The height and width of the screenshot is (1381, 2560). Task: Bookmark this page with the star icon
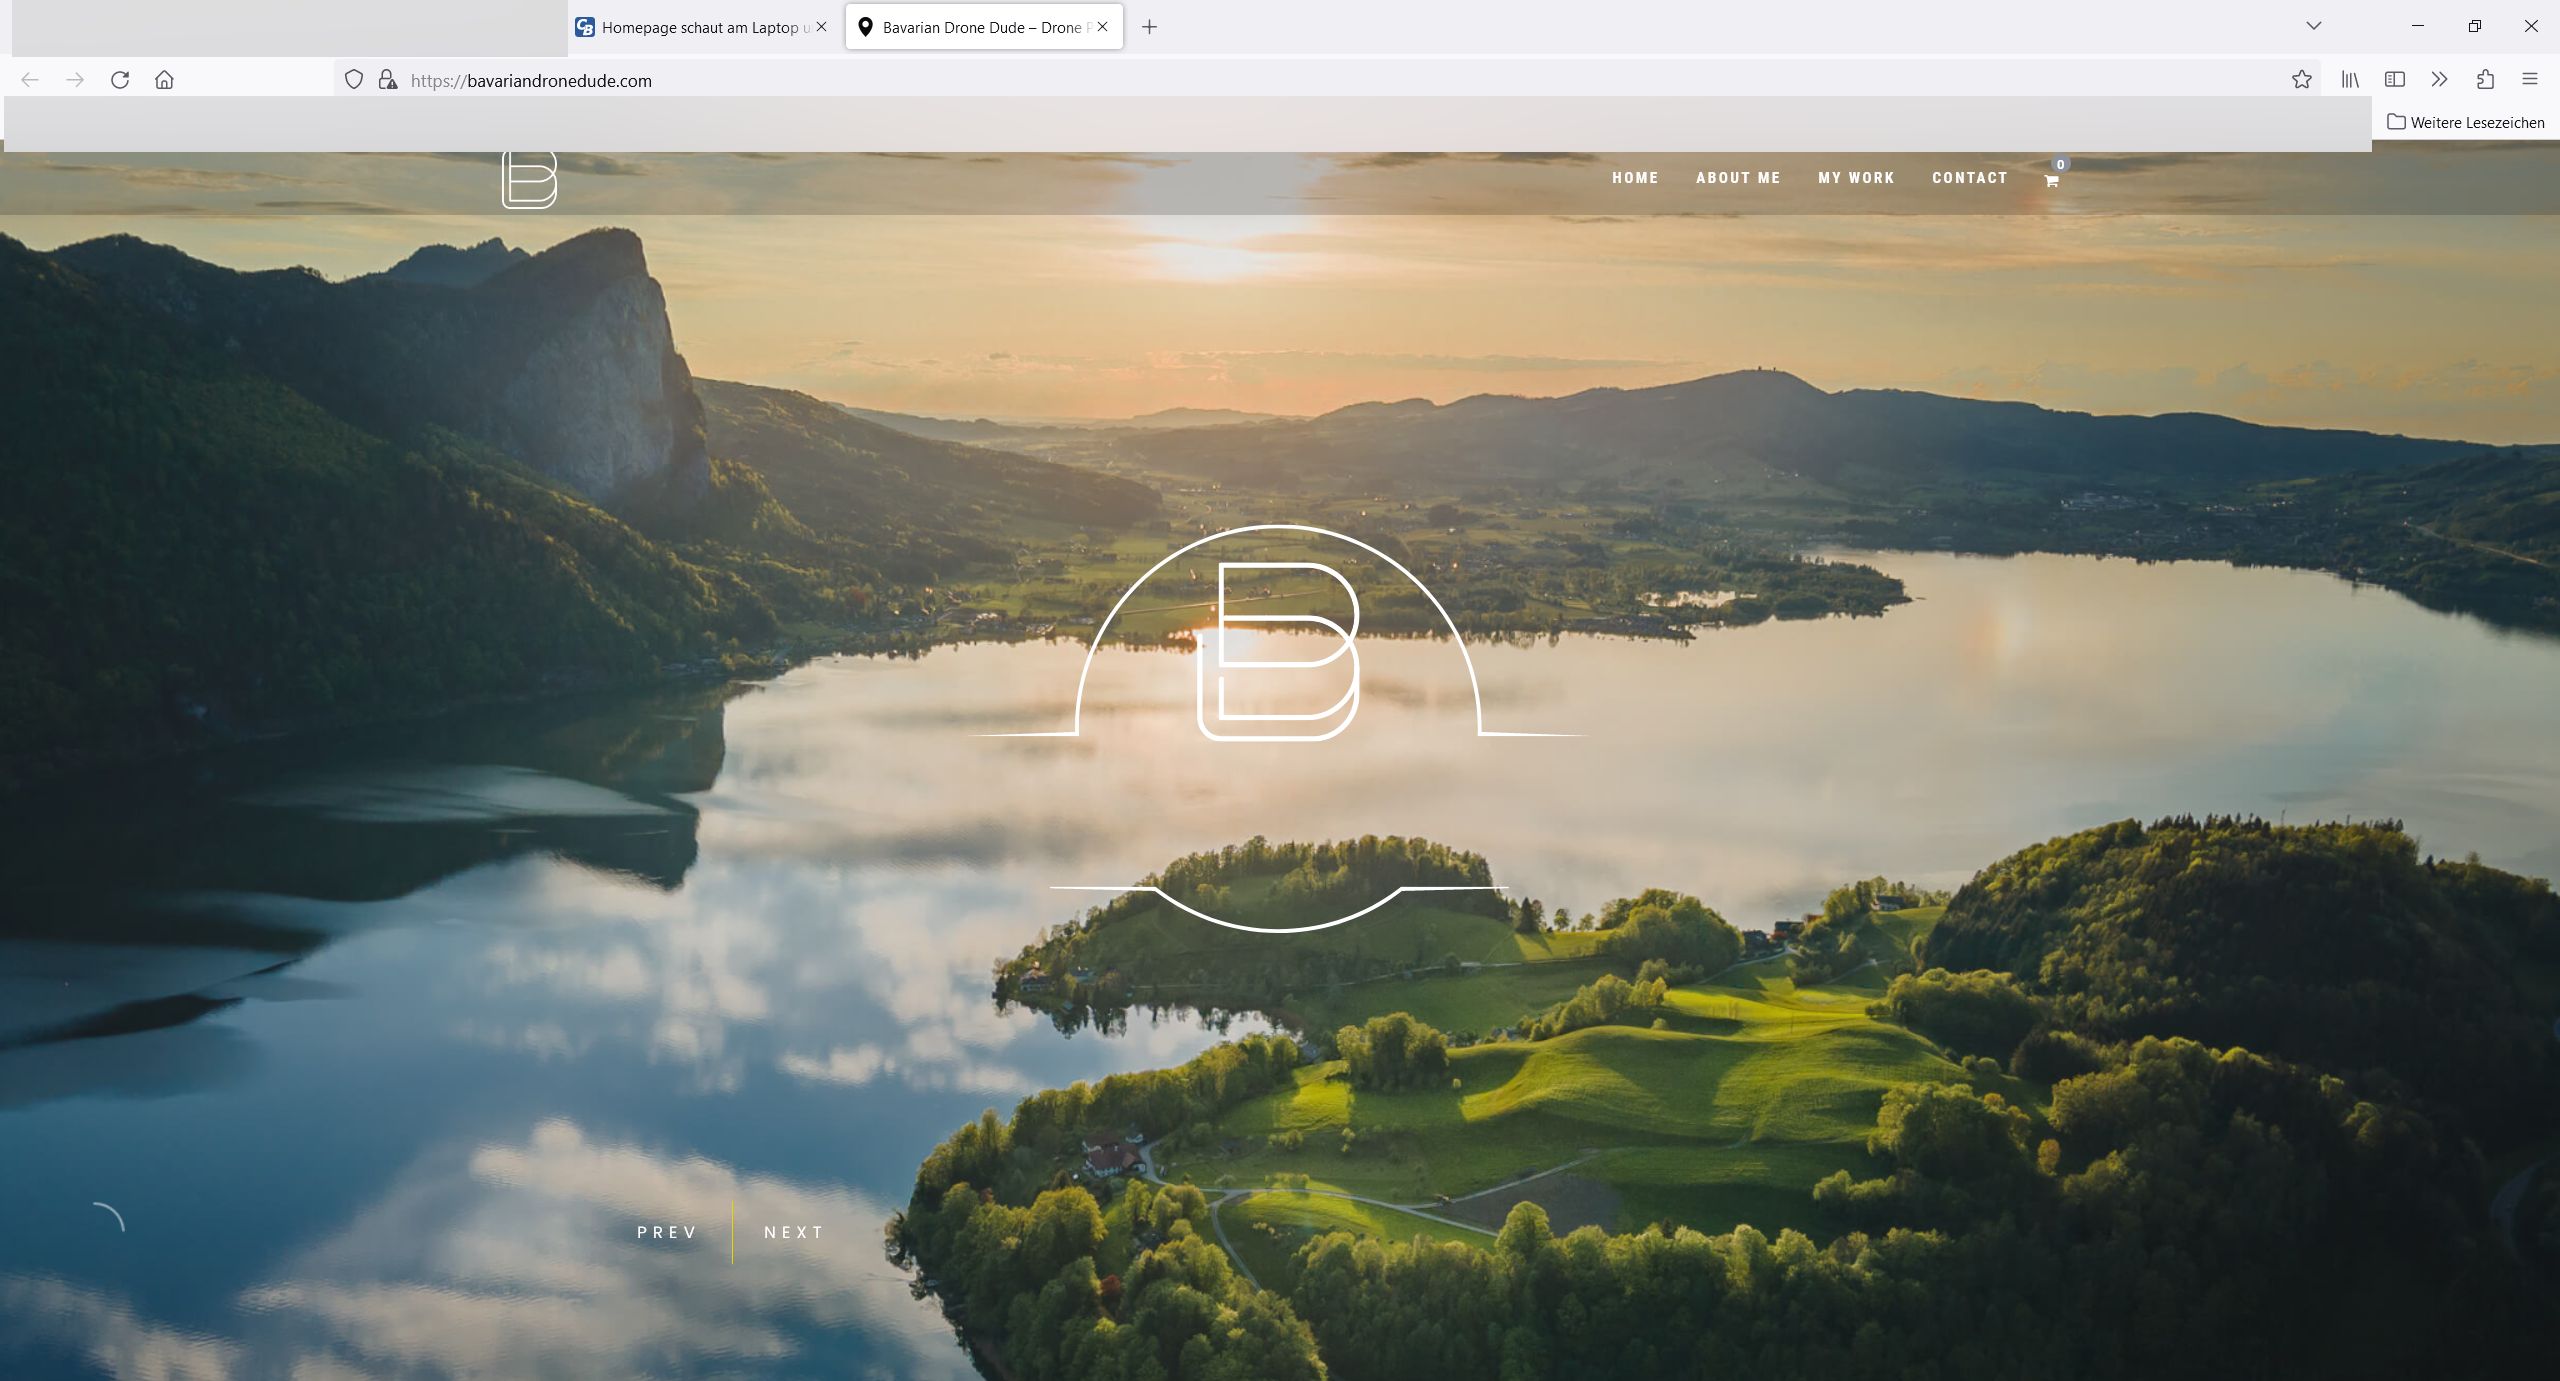pos(2301,80)
